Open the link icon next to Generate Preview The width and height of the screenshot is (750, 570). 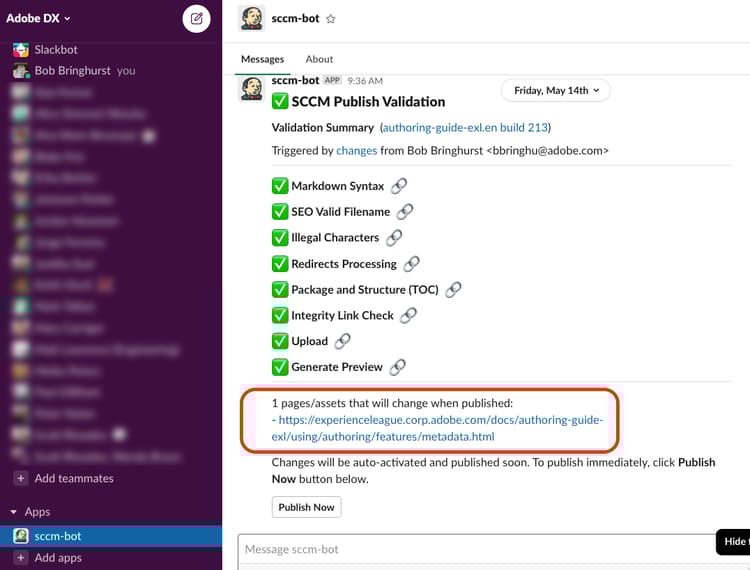point(397,367)
